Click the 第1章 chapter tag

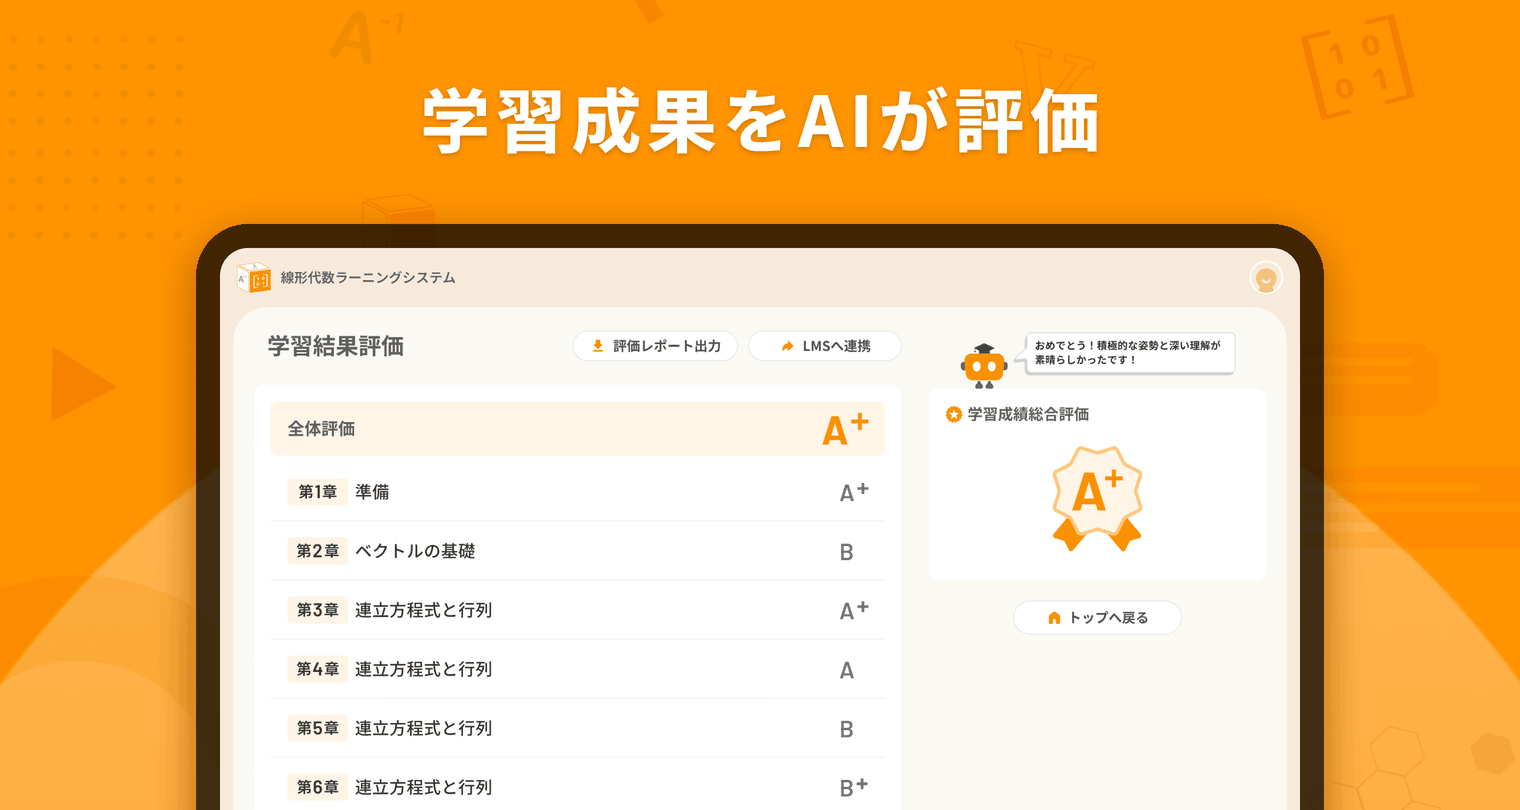(x=318, y=492)
